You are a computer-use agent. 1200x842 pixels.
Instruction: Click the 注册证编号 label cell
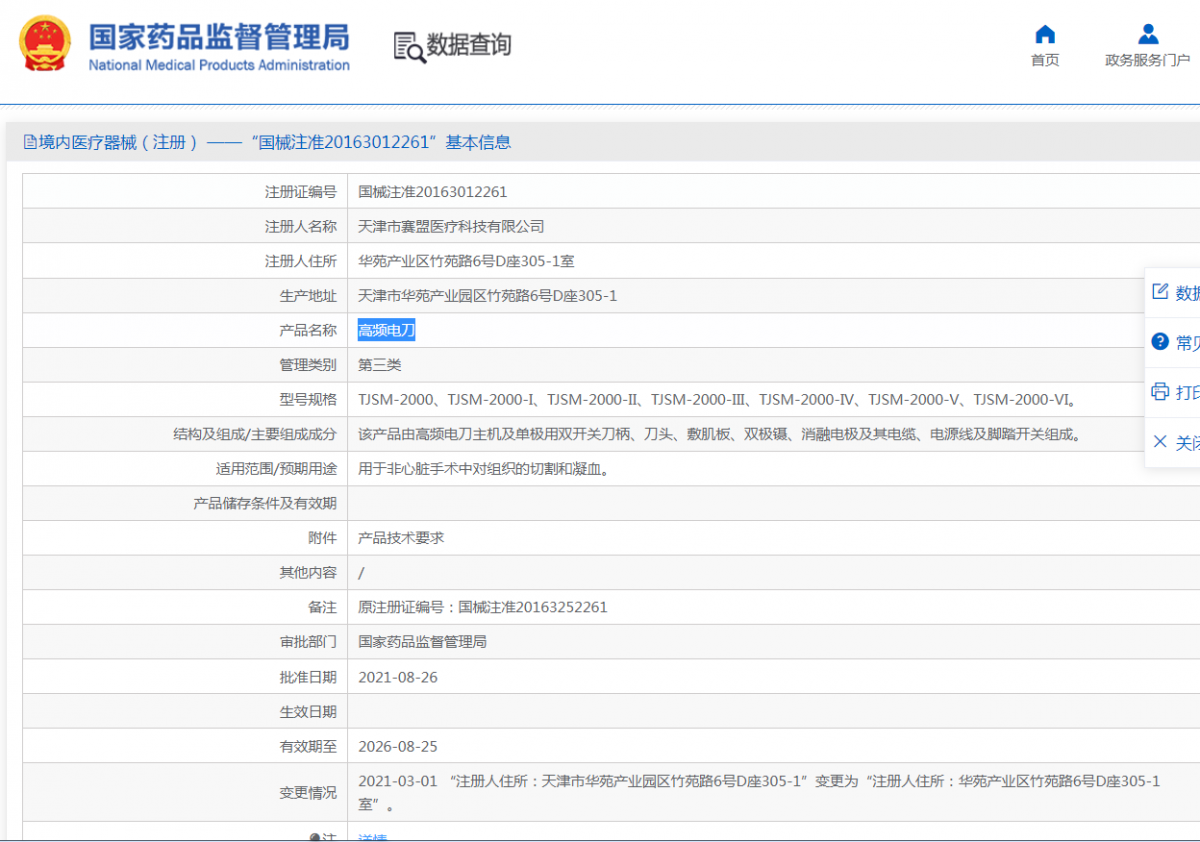(185, 192)
